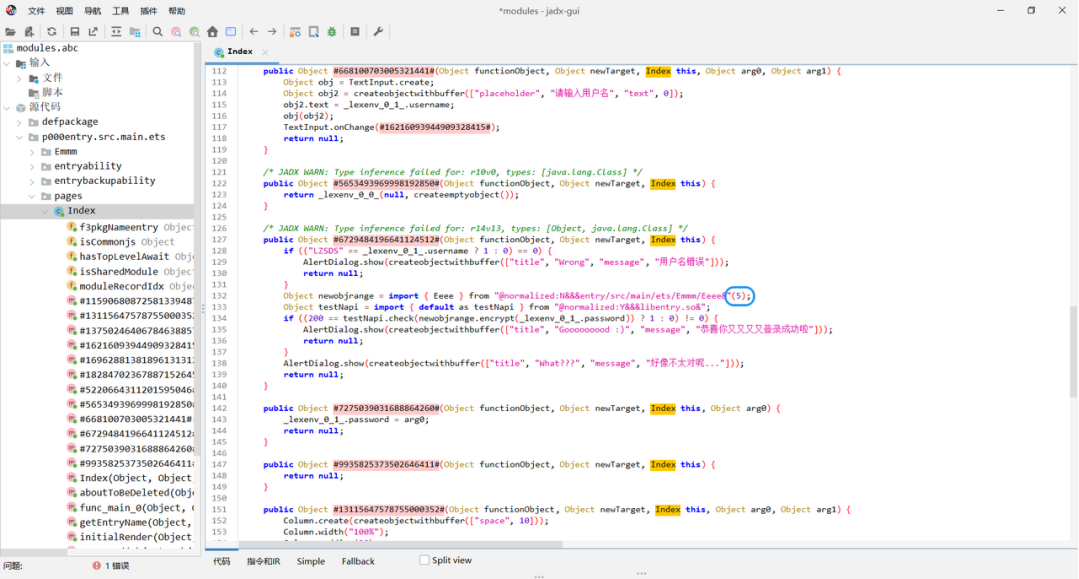The height and width of the screenshot is (579, 1079).
Task: Click the save all floppy disk icon
Action: pos(74,32)
